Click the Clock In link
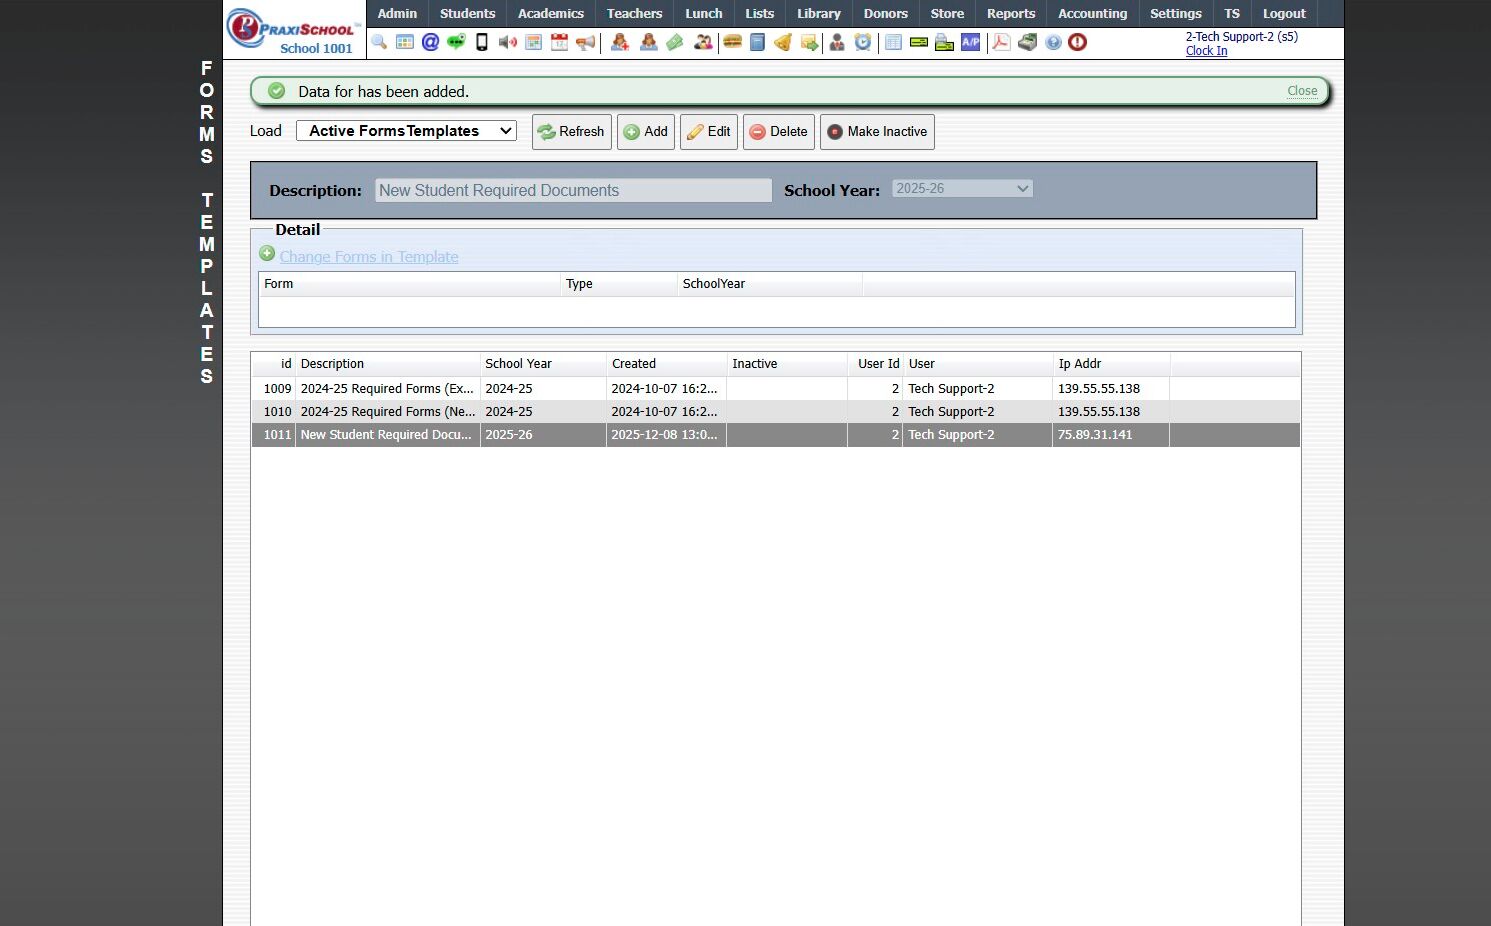The width and height of the screenshot is (1491, 926). click(1206, 51)
